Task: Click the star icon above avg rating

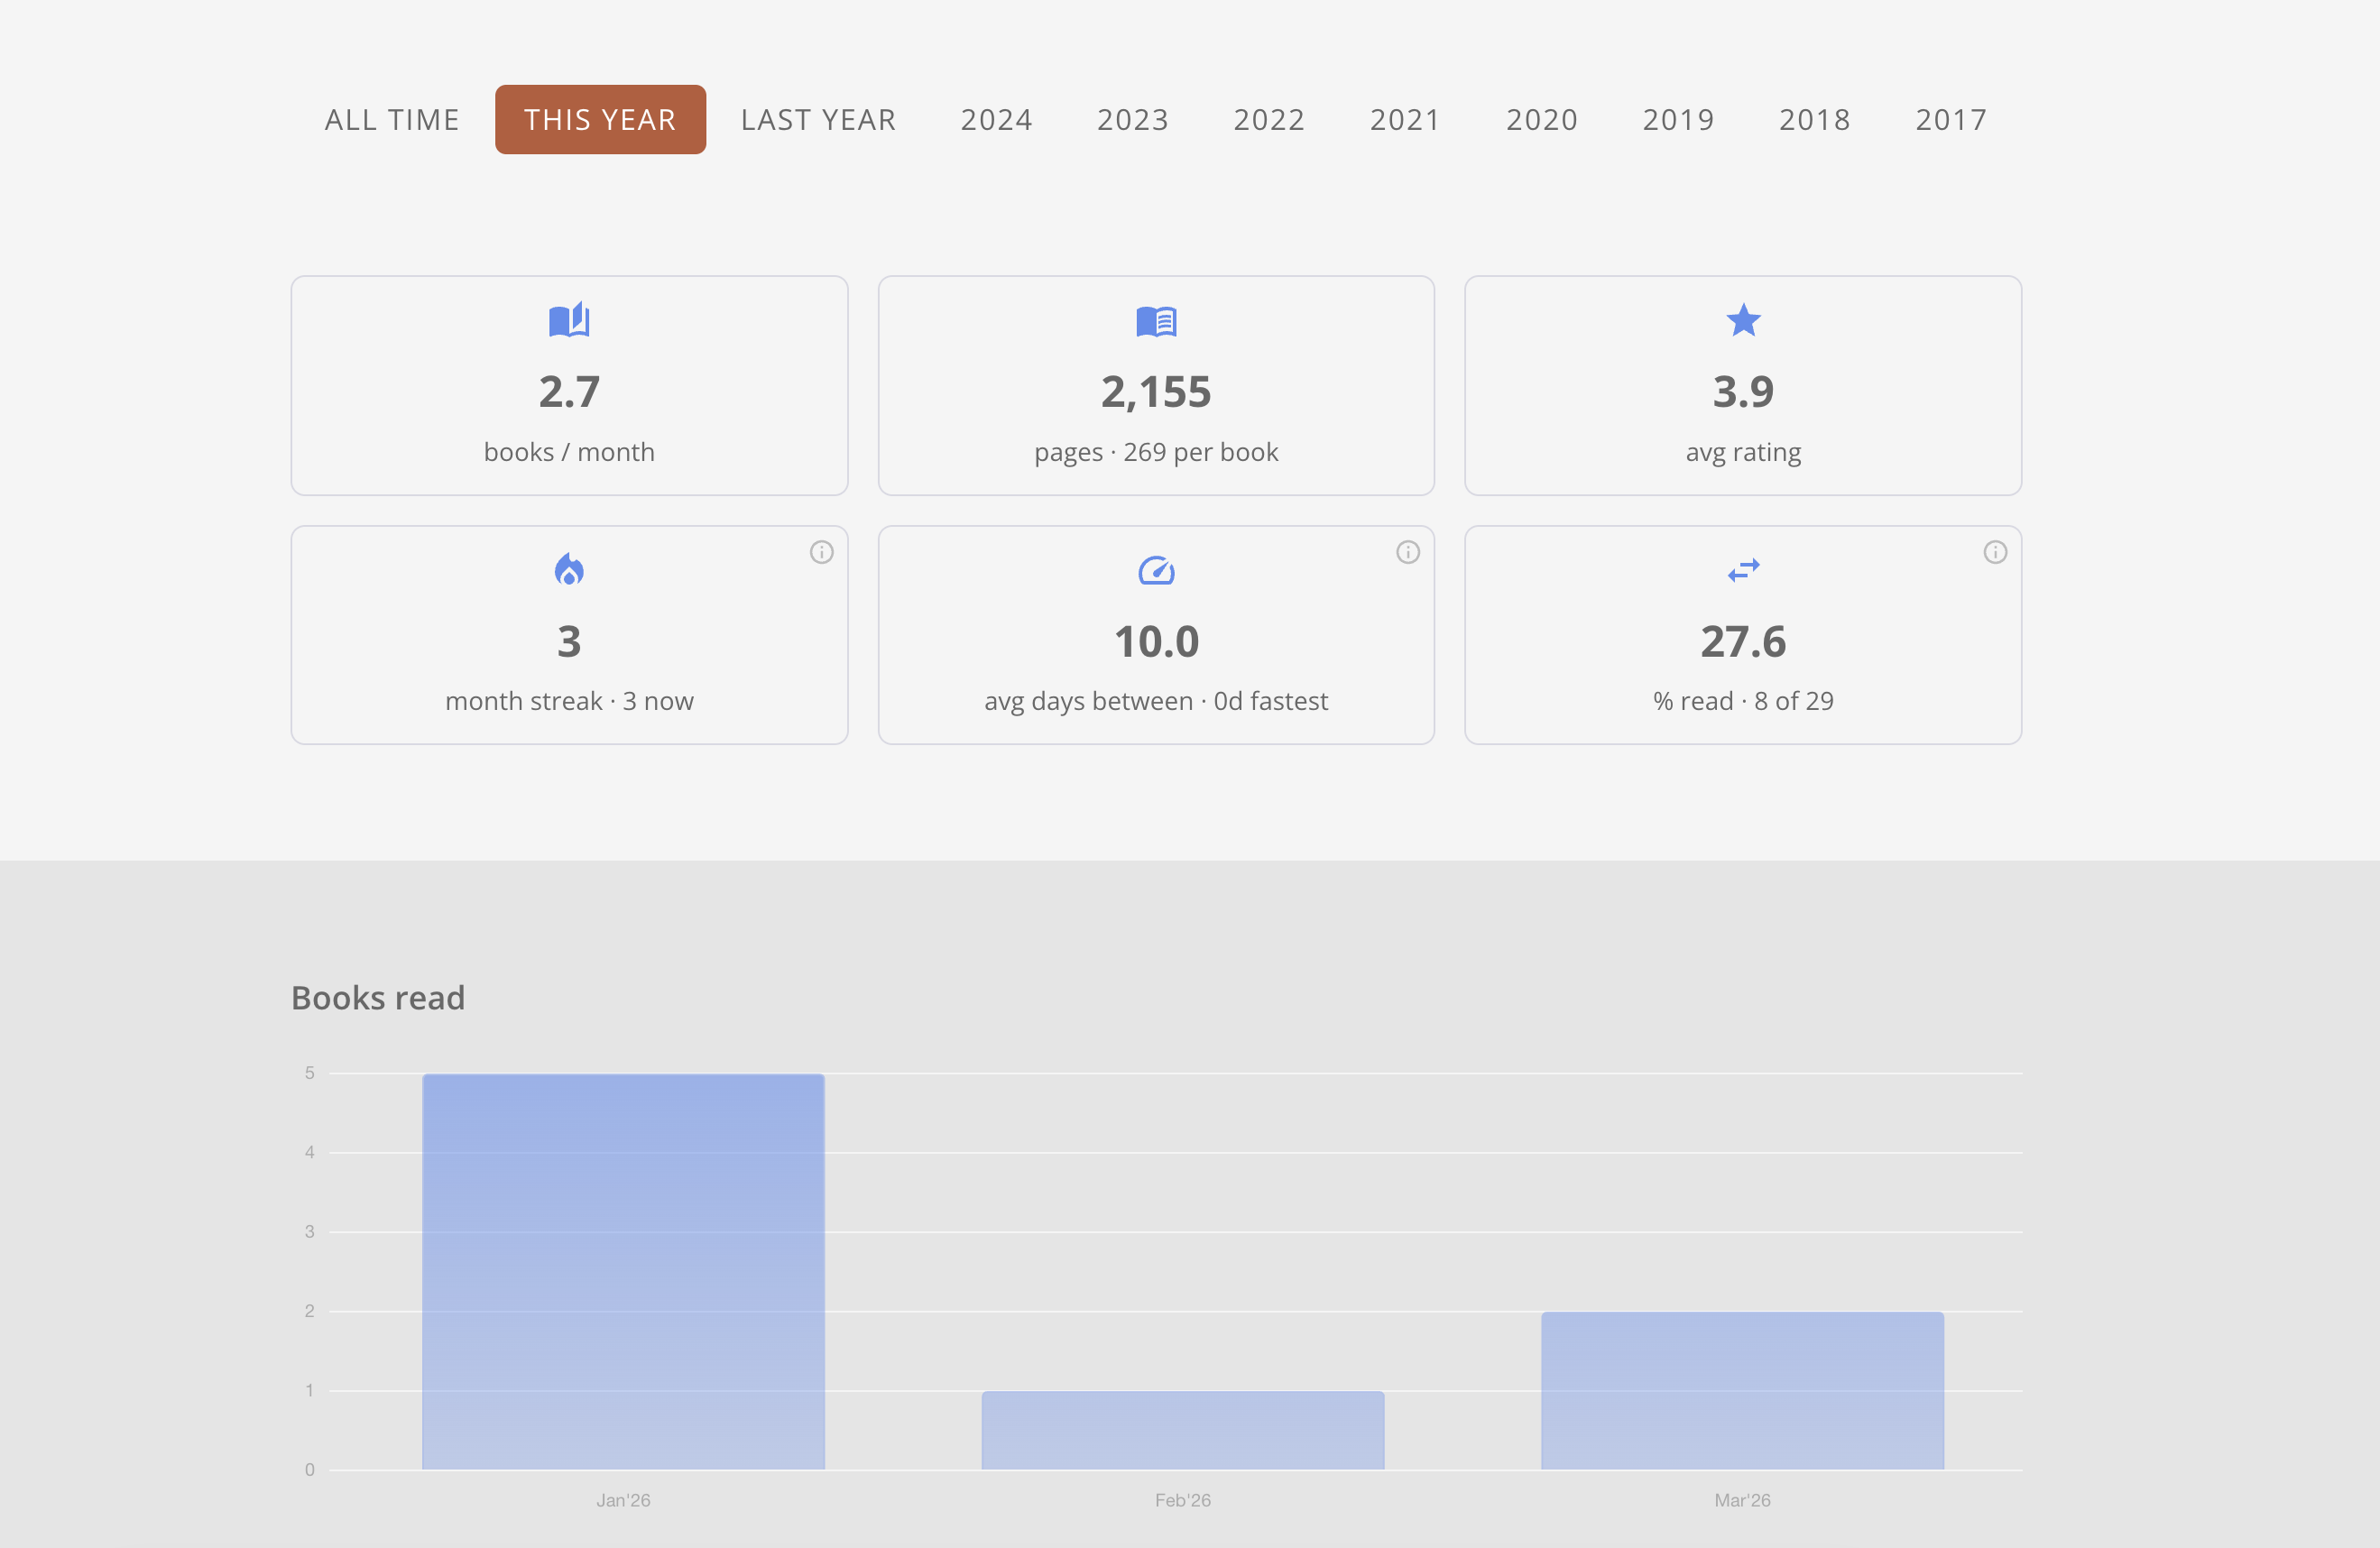Action: point(1743,321)
